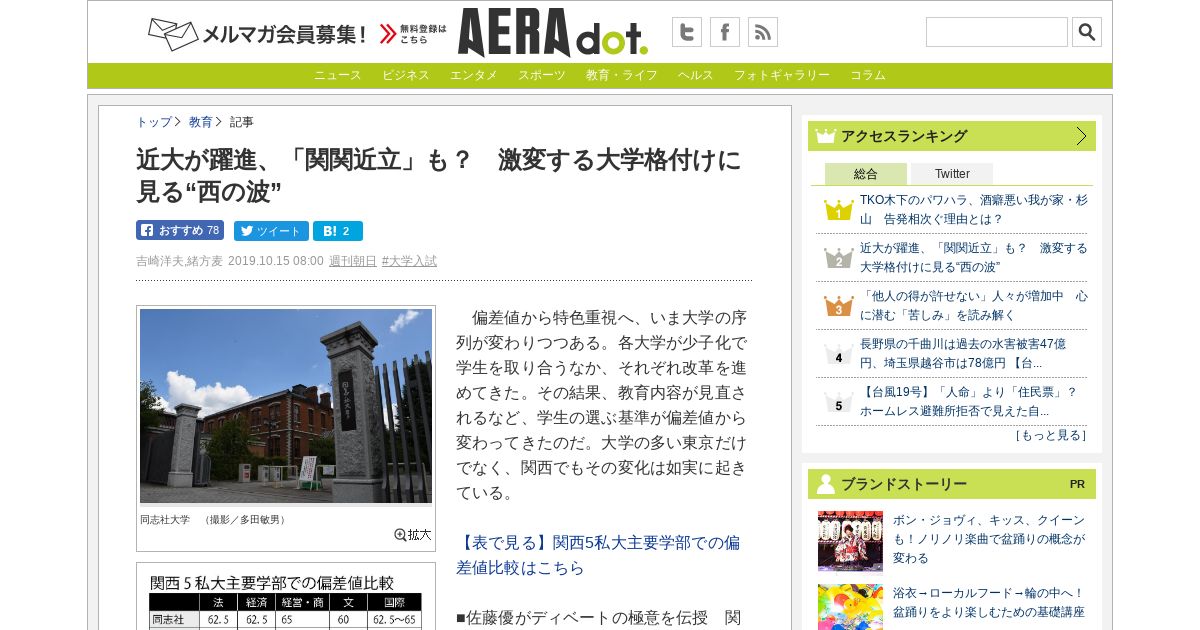Open the 浴衣→ローカルフード story thumbnail
This screenshot has width=1200, height=630.
click(x=850, y=607)
